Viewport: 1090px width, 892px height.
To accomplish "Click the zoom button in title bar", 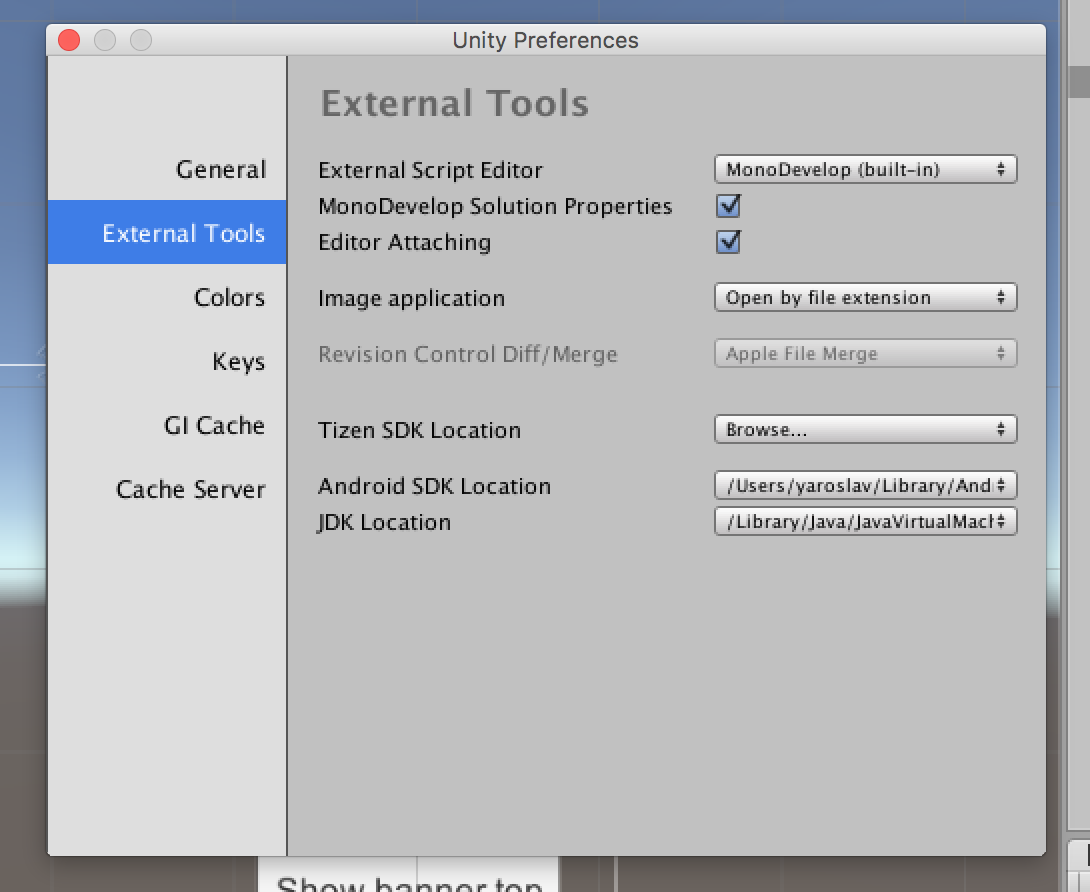I will coord(141,40).
